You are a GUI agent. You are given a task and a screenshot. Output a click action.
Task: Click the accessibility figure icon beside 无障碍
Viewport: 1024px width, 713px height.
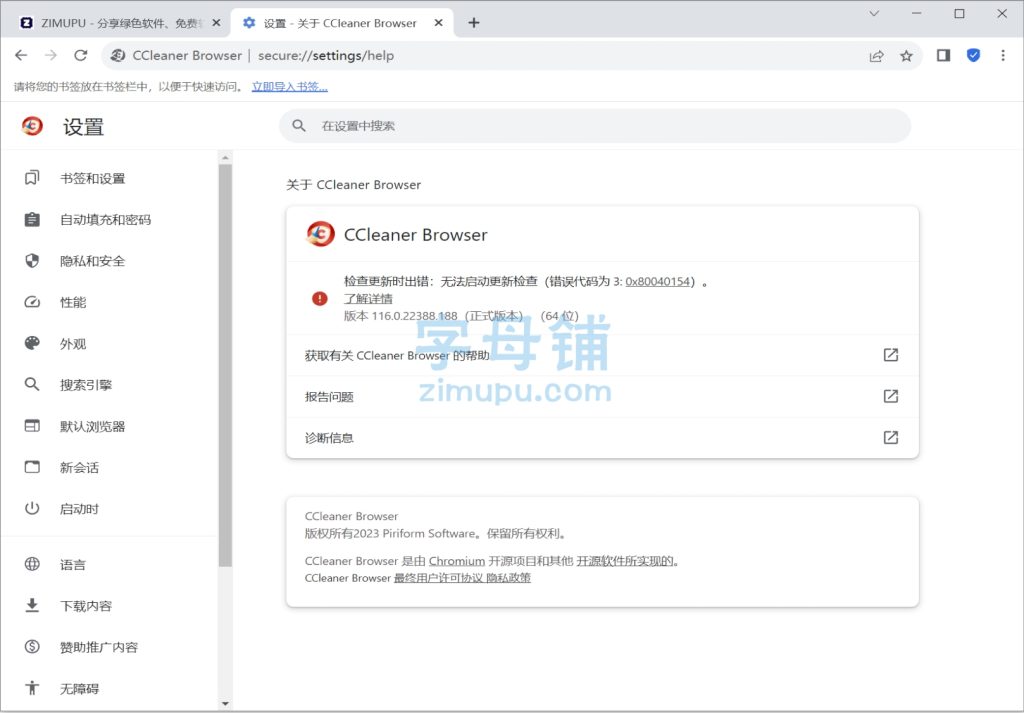pyautogui.click(x=32, y=688)
